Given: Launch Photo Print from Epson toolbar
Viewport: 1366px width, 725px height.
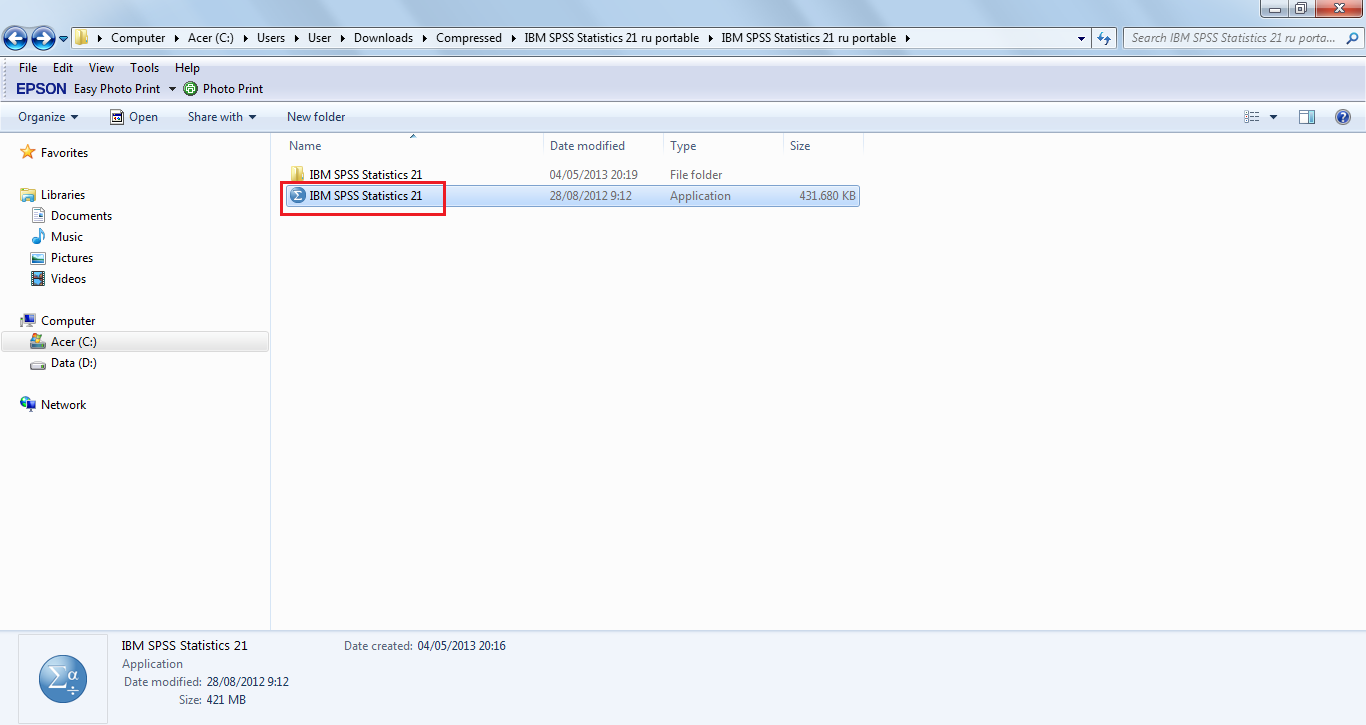Looking at the screenshot, I should [224, 89].
